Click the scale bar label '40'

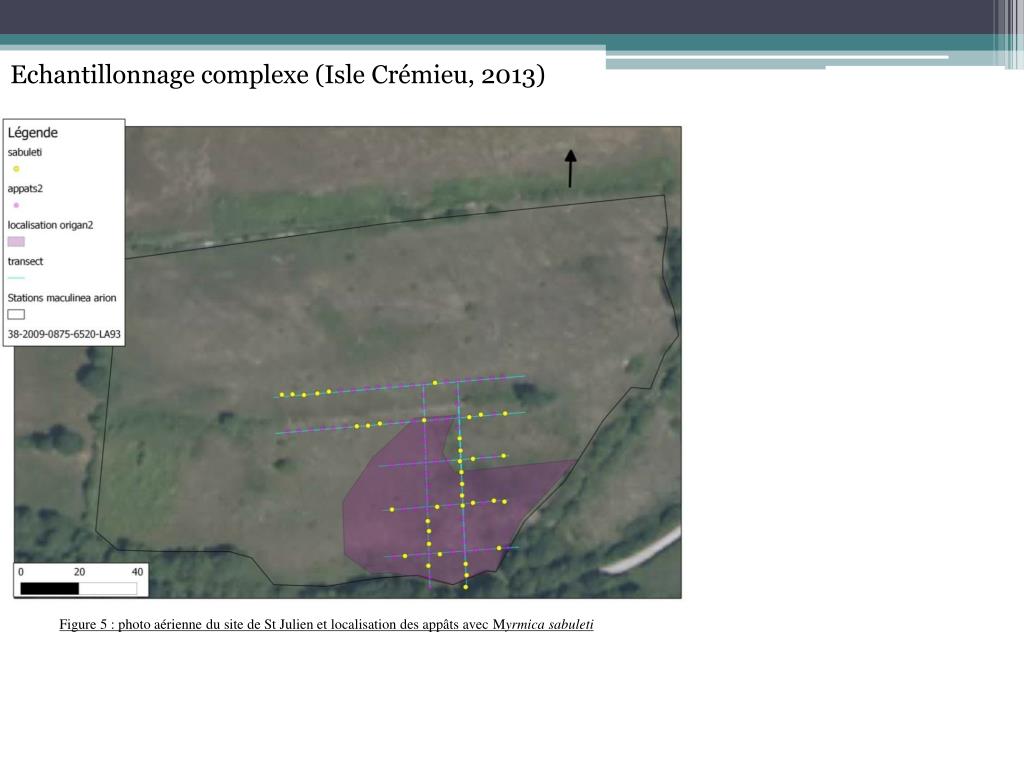pyautogui.click(x=137, y=571)
